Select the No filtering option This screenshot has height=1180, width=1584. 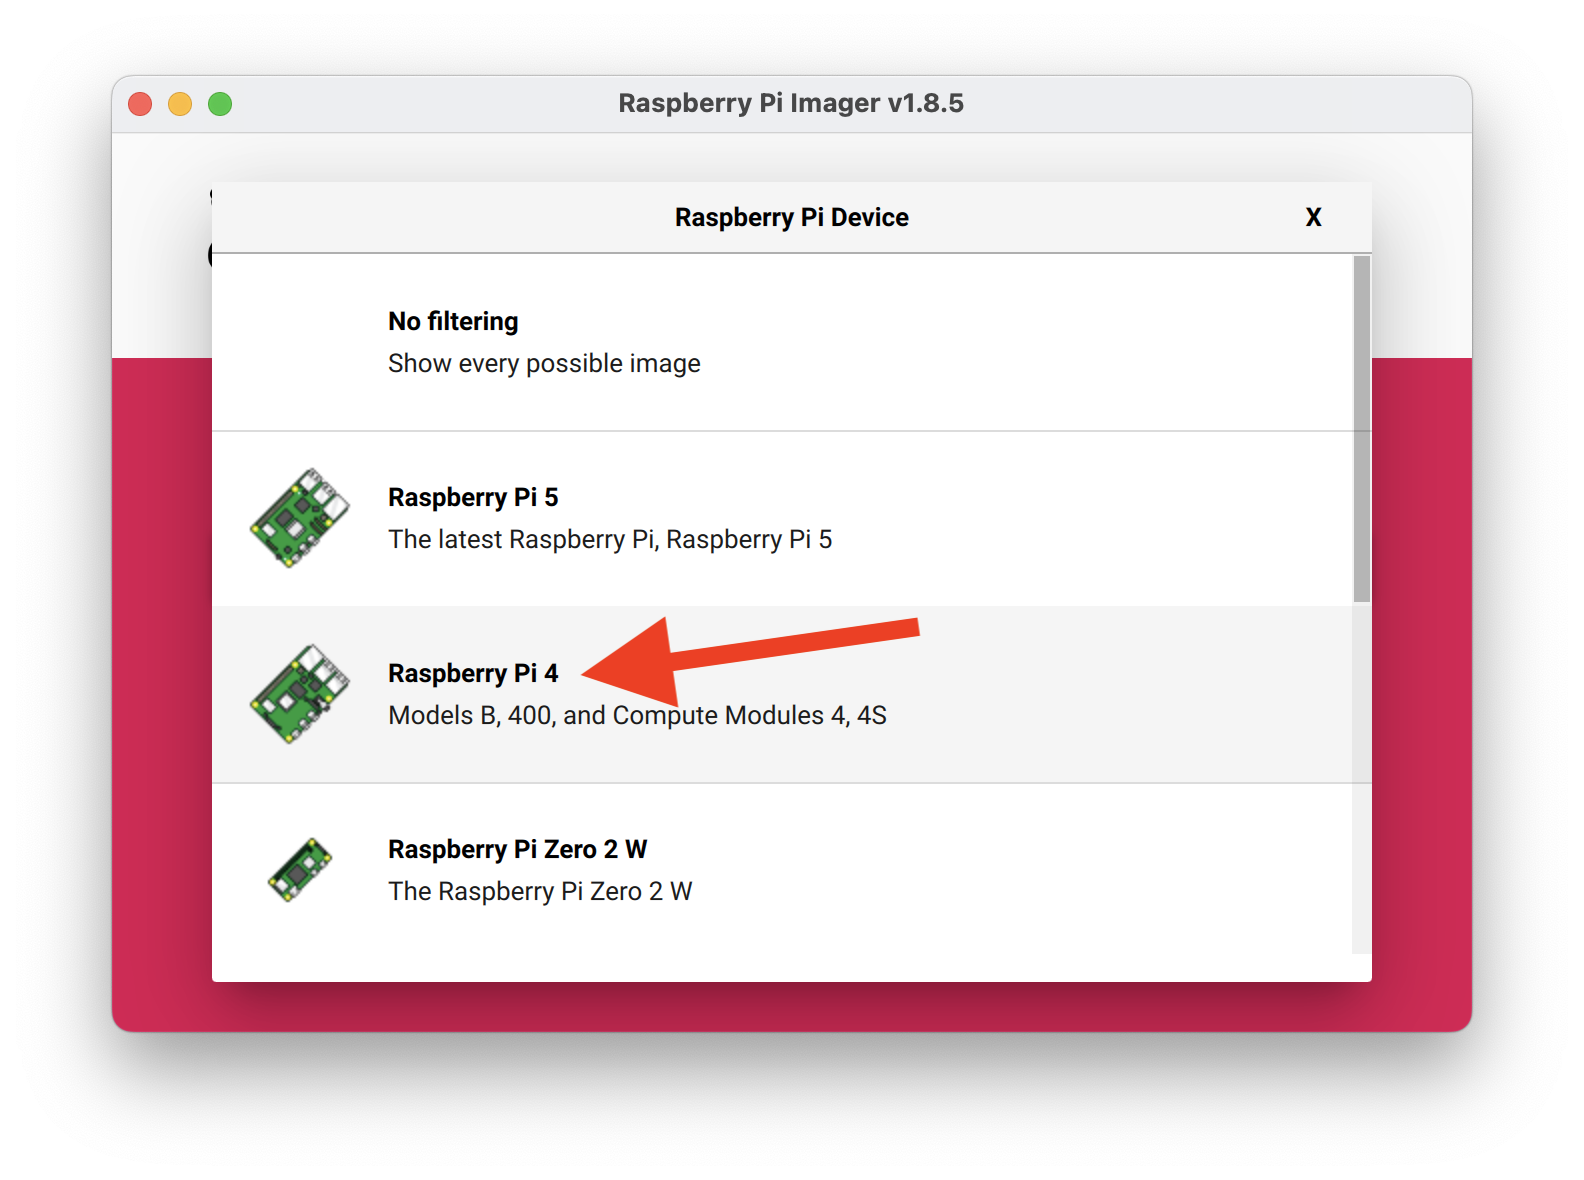(782, 342)
